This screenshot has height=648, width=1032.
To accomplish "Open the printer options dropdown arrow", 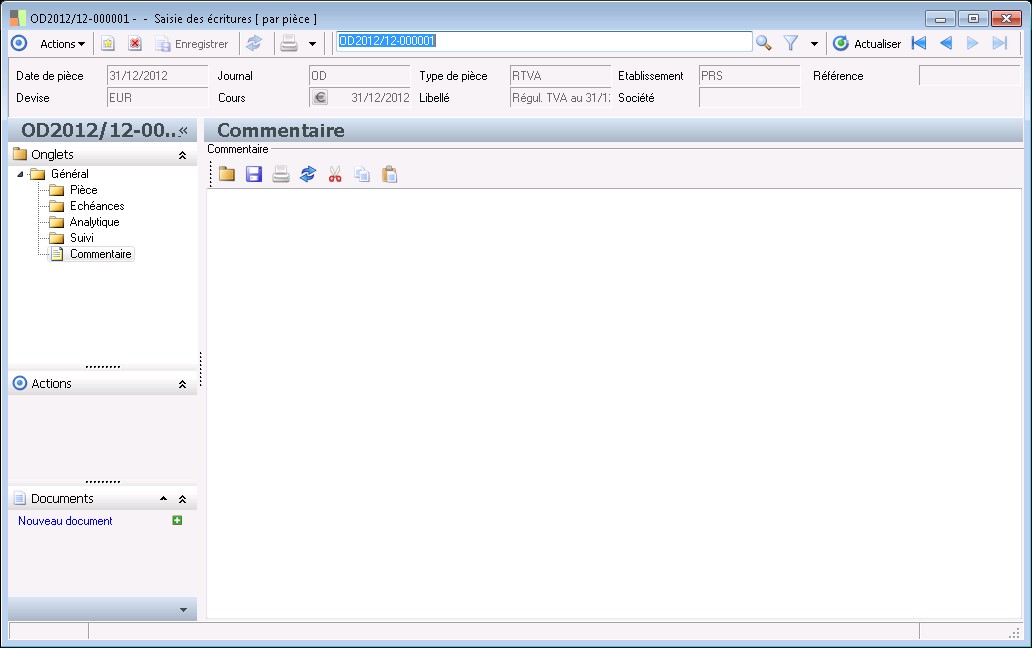I will click(313, 44).
